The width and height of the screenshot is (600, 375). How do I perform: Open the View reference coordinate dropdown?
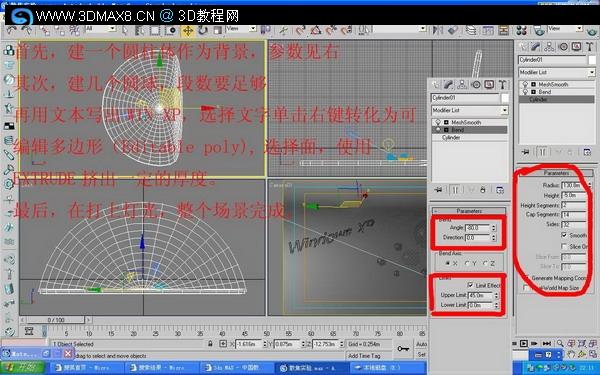253,29
